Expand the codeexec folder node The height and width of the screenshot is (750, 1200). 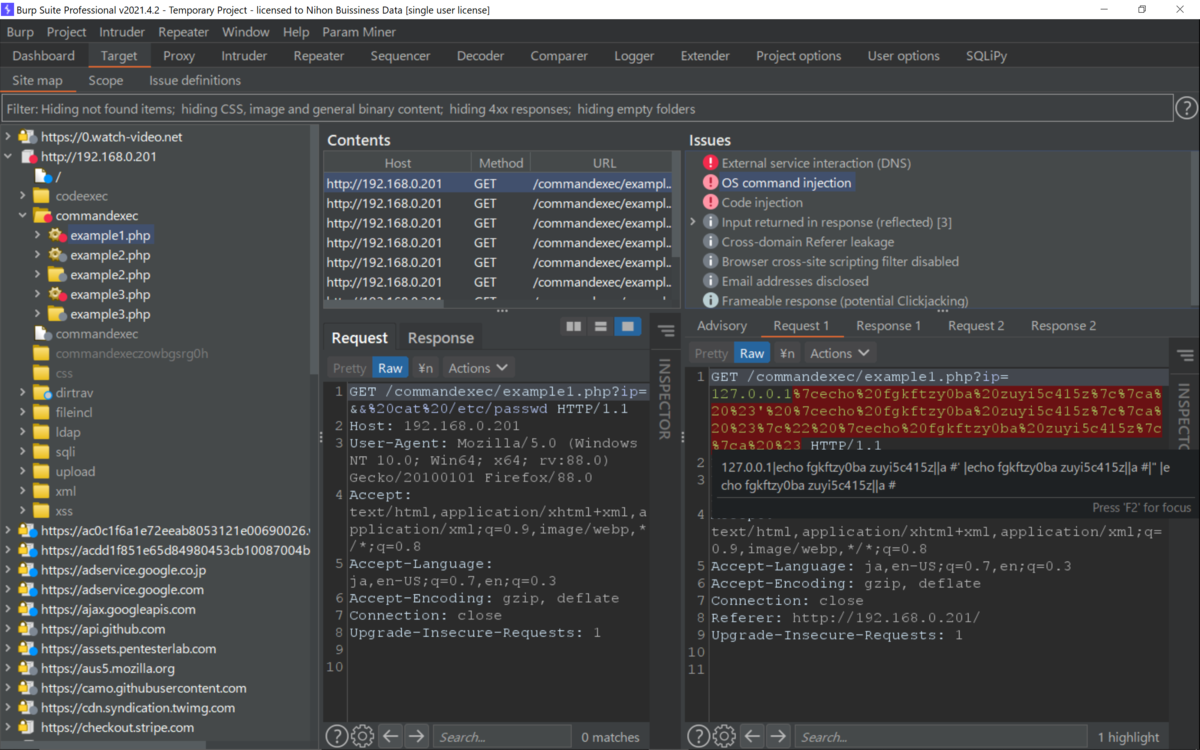23,196
